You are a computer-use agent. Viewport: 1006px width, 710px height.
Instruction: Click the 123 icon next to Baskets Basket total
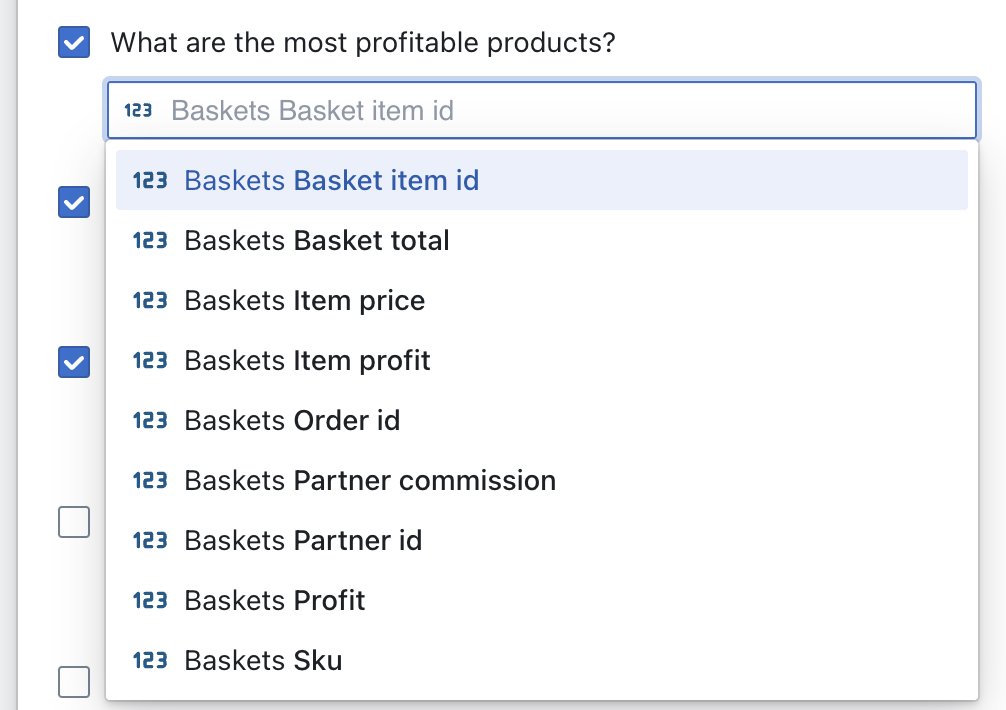[148, 241]
